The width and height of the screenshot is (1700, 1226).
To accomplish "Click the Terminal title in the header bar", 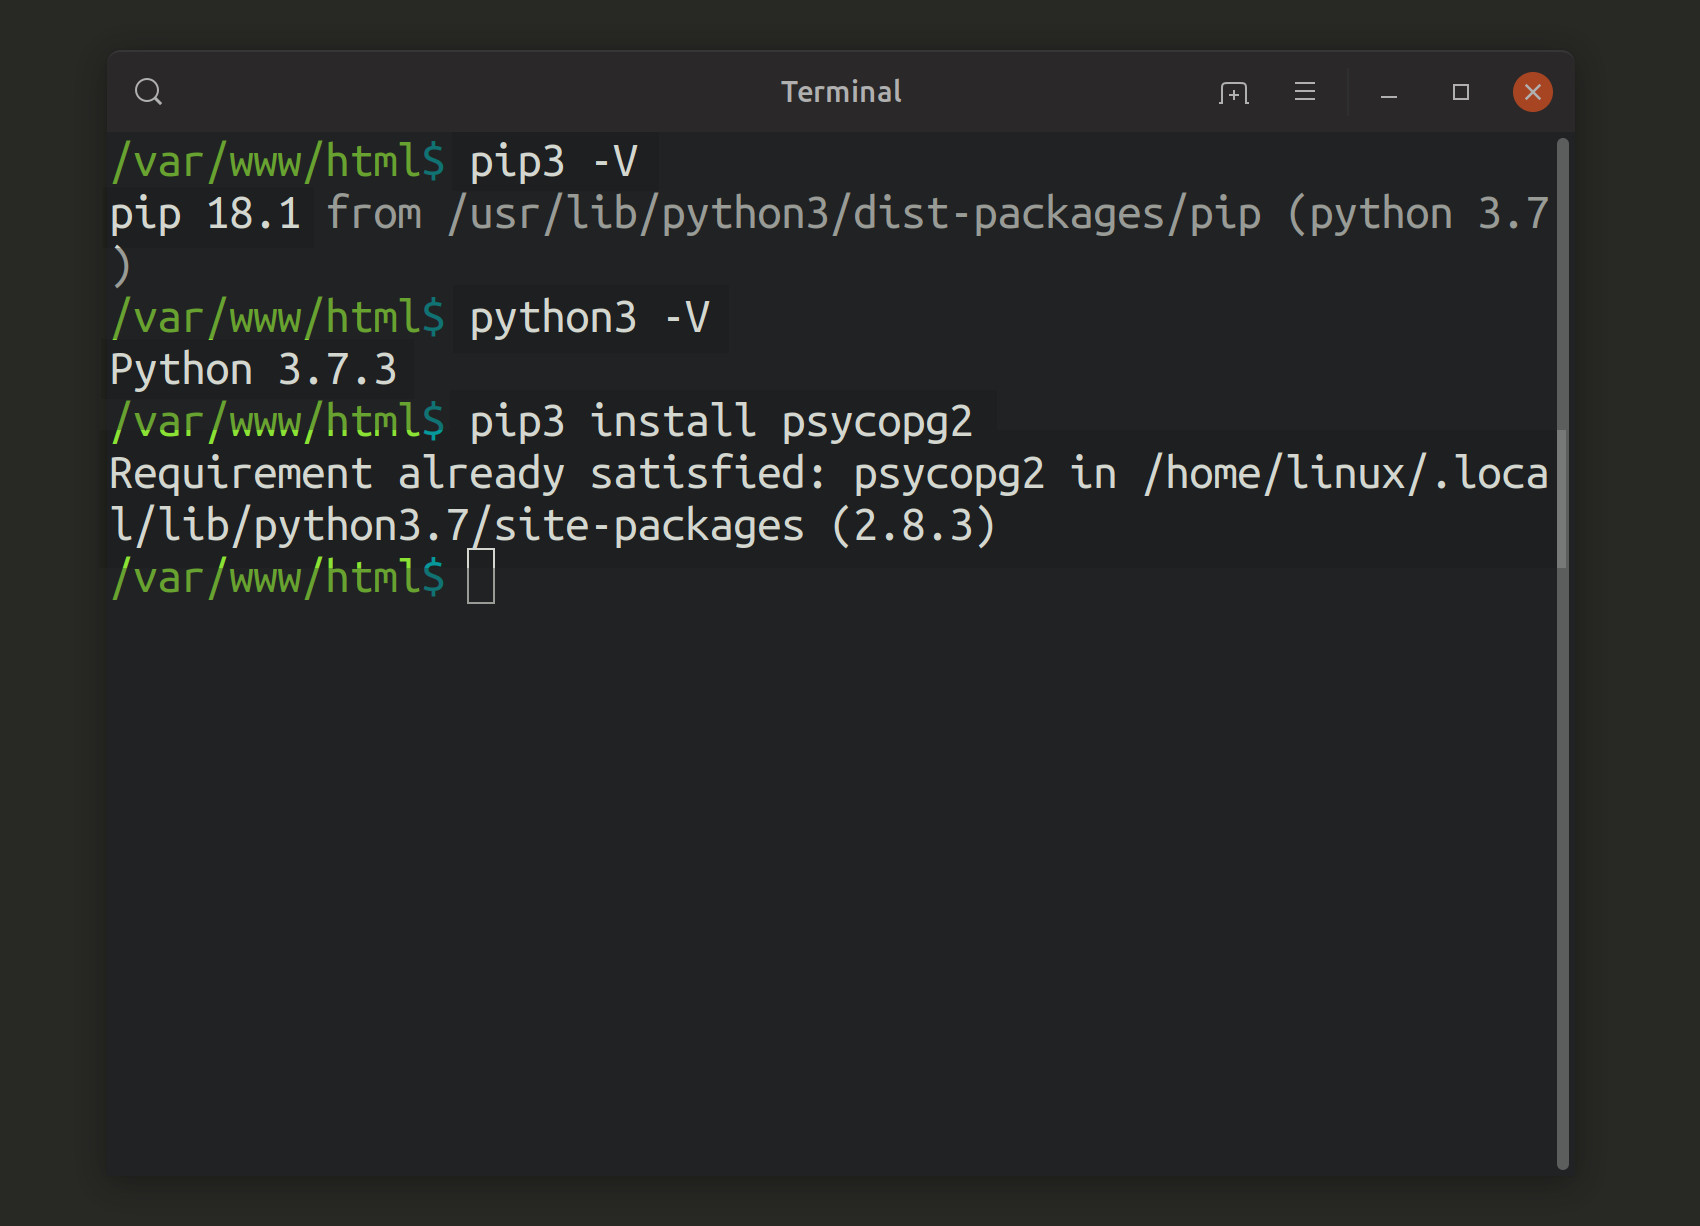I will [x=841, y=92].
